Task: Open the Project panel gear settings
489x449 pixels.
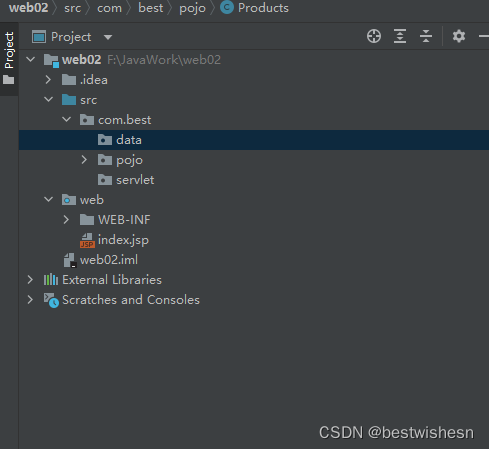Action: click(x=459, y=36)
